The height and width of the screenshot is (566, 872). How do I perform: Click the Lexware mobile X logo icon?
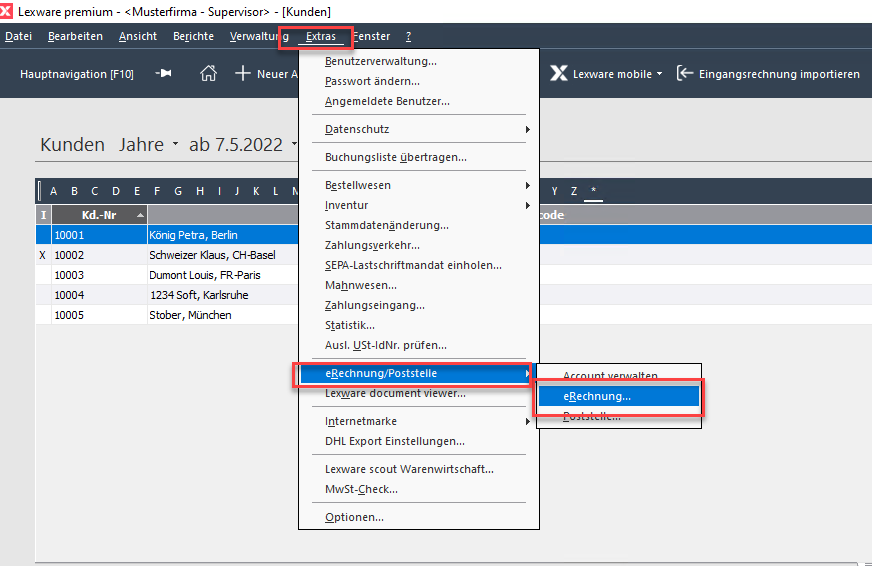click(x=559, y=73)
